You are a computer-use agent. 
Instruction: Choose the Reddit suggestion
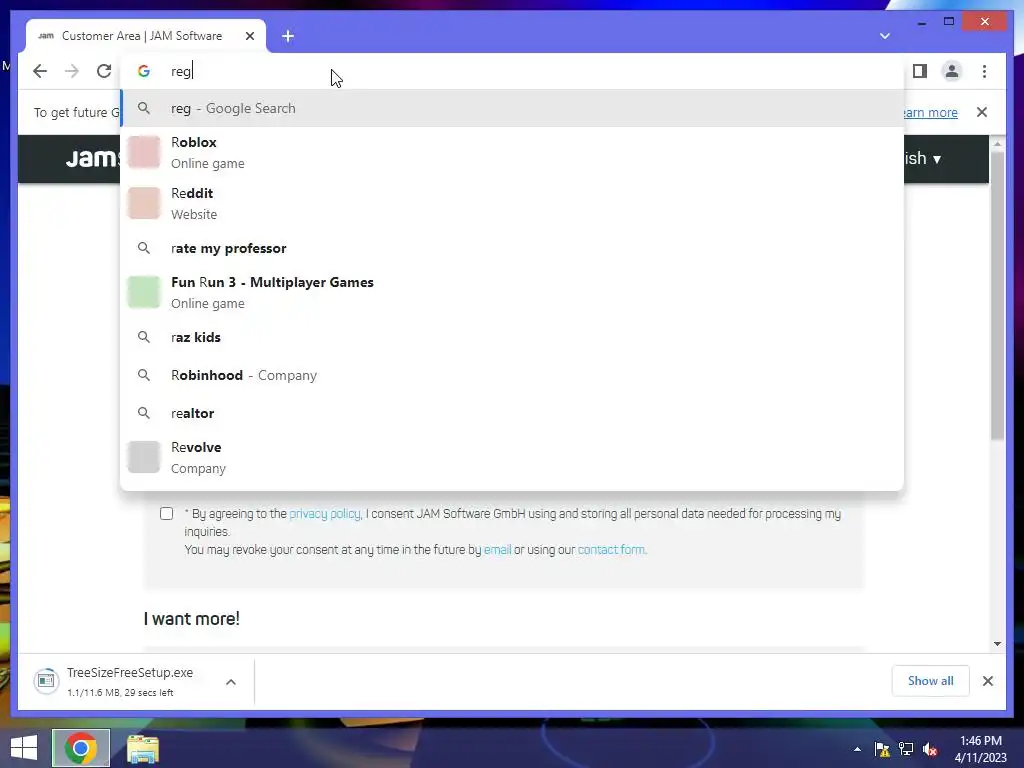pyautogui.click(x=513, y=203)
